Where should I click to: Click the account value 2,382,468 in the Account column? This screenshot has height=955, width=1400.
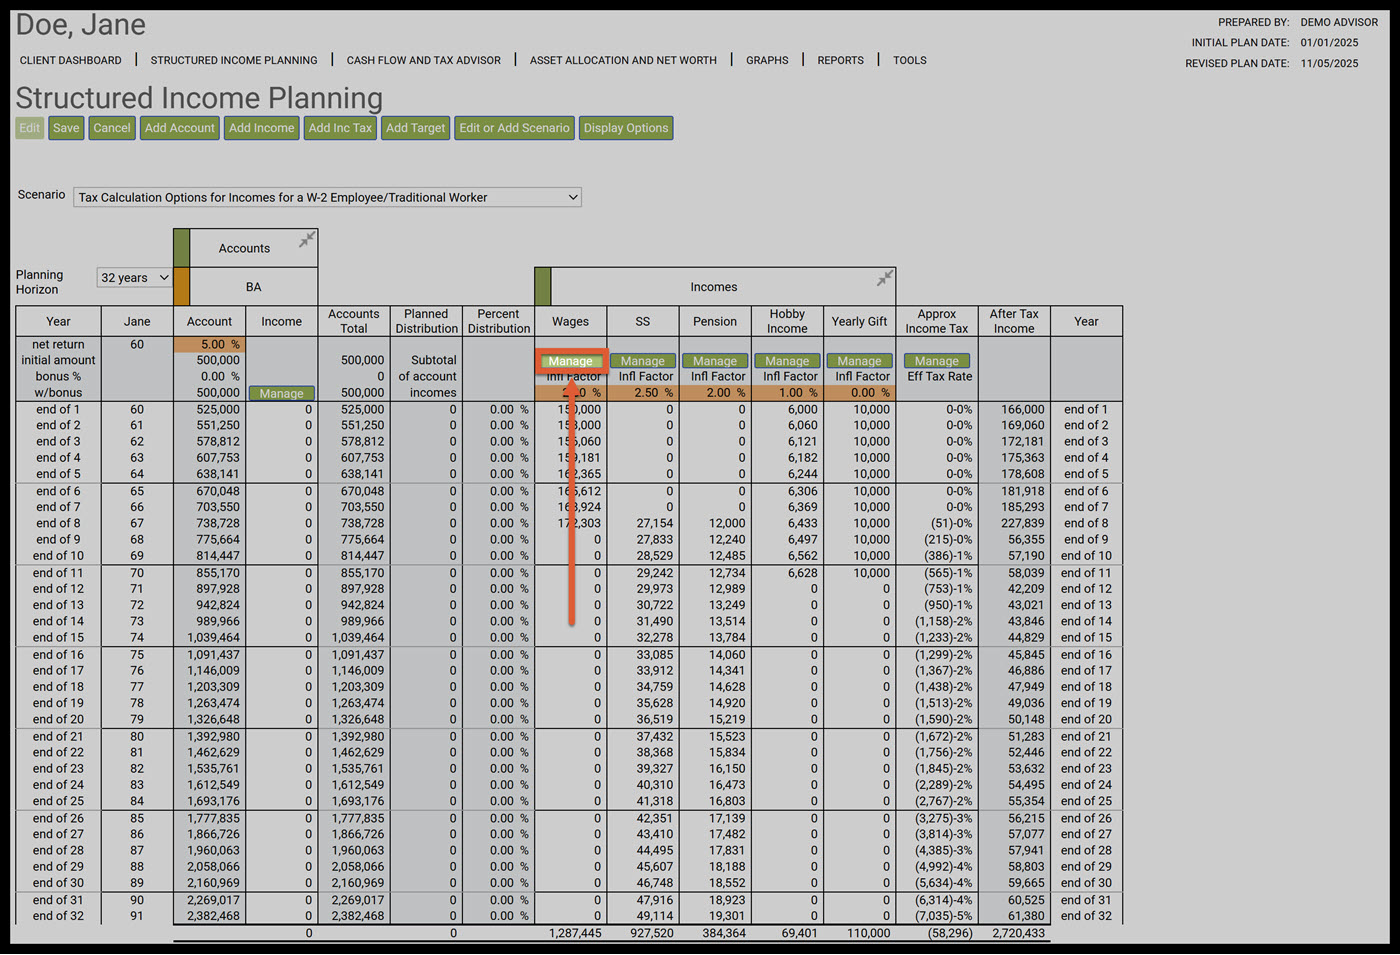click(213, 916)
